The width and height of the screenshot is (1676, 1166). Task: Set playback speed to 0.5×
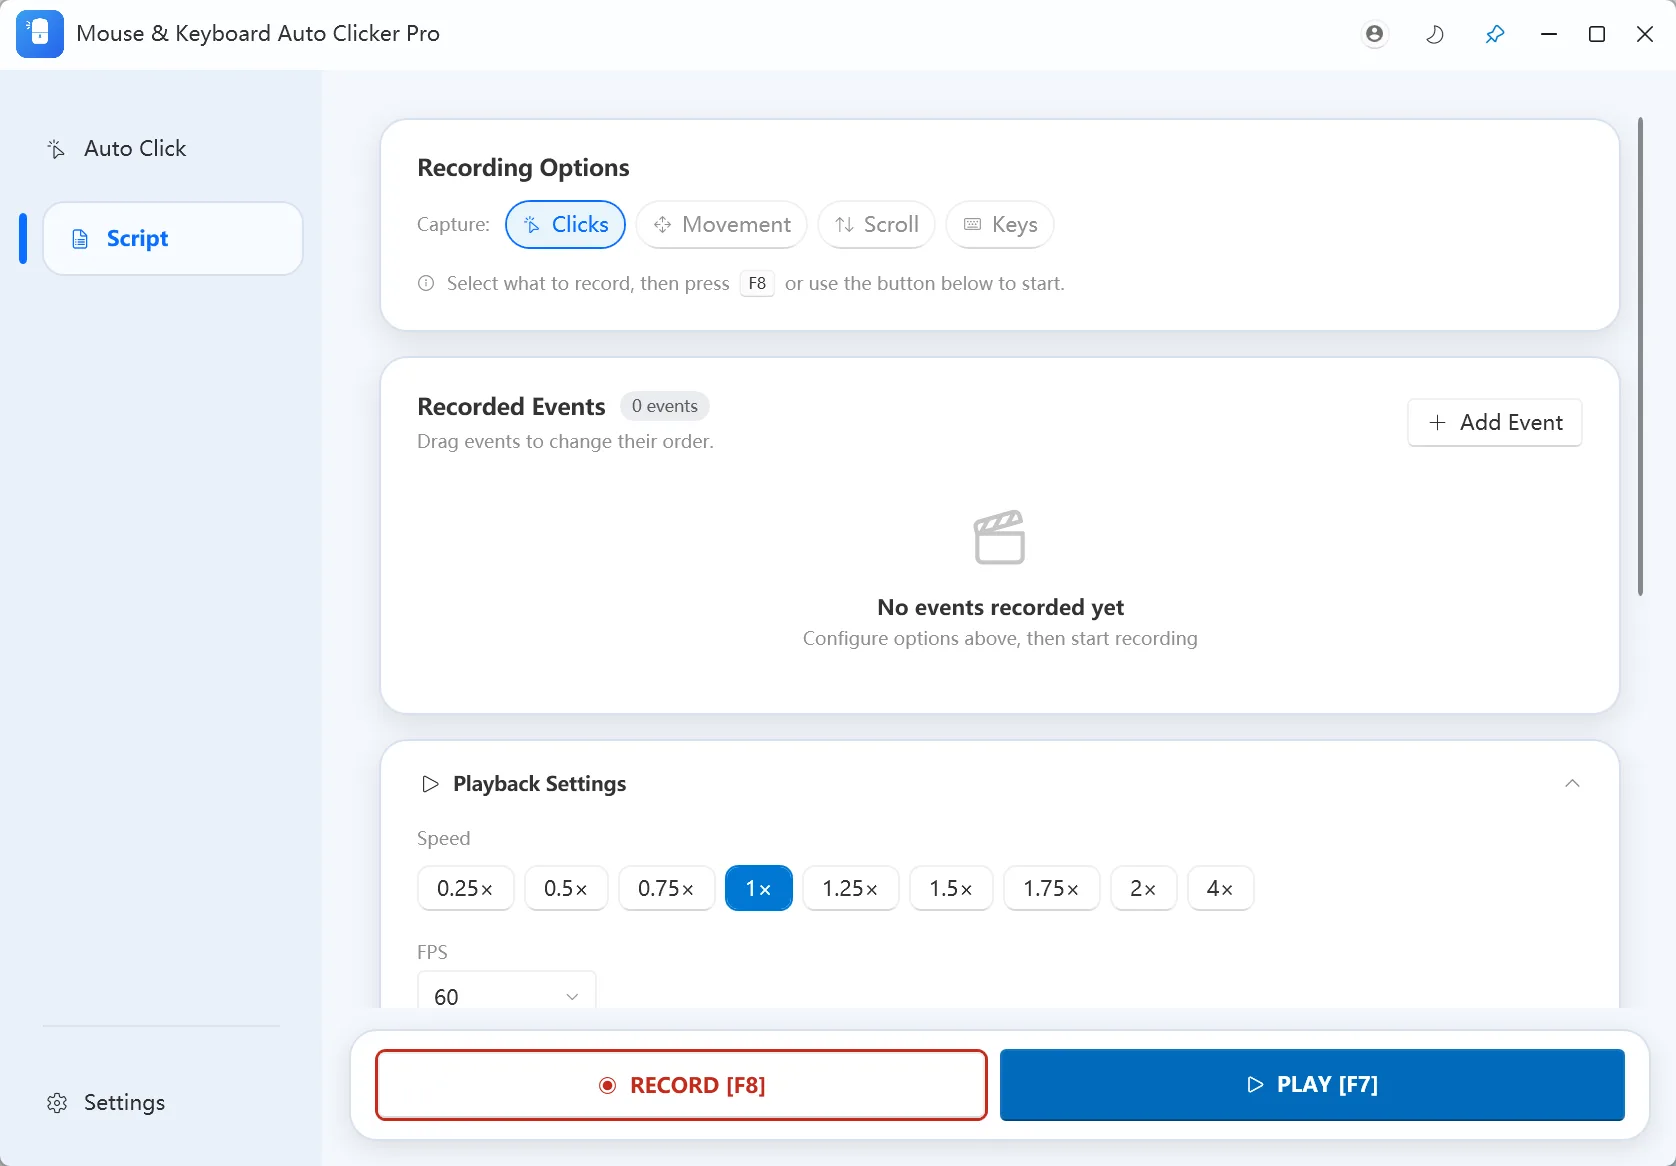pos(566,888)
